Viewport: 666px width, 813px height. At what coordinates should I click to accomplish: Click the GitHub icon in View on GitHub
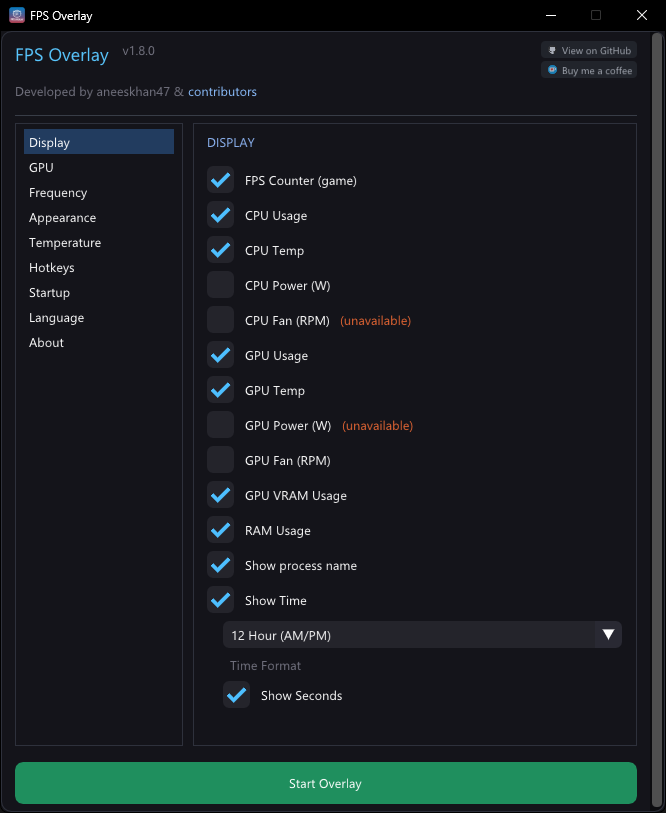[x=552, y=50]
